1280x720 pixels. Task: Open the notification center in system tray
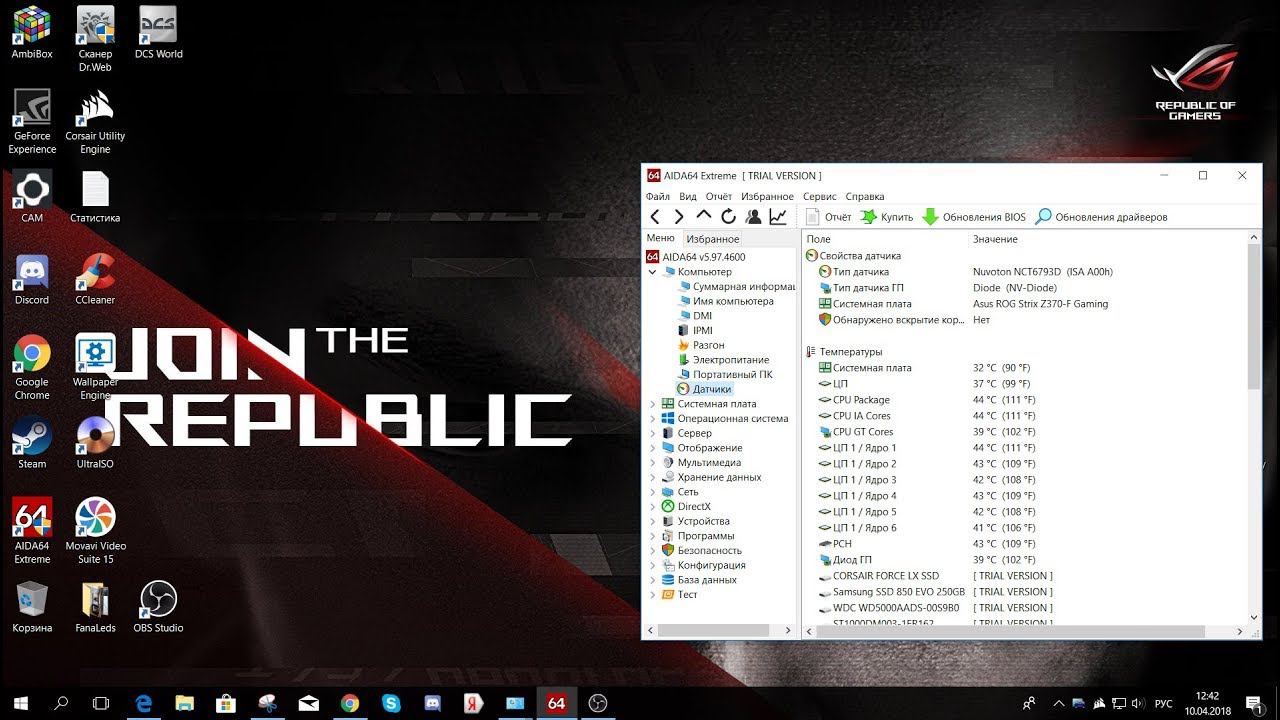(1254, 703)
